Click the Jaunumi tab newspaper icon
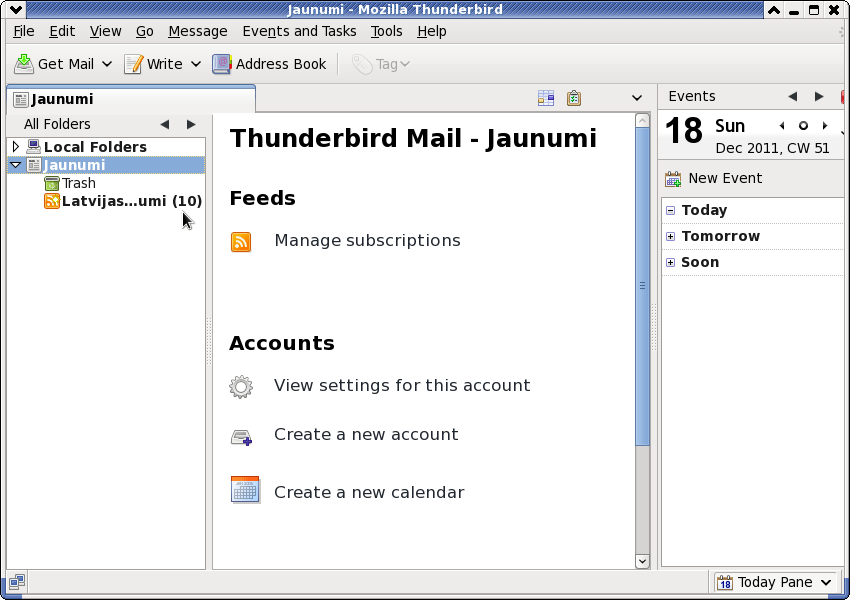 [21, 99]
